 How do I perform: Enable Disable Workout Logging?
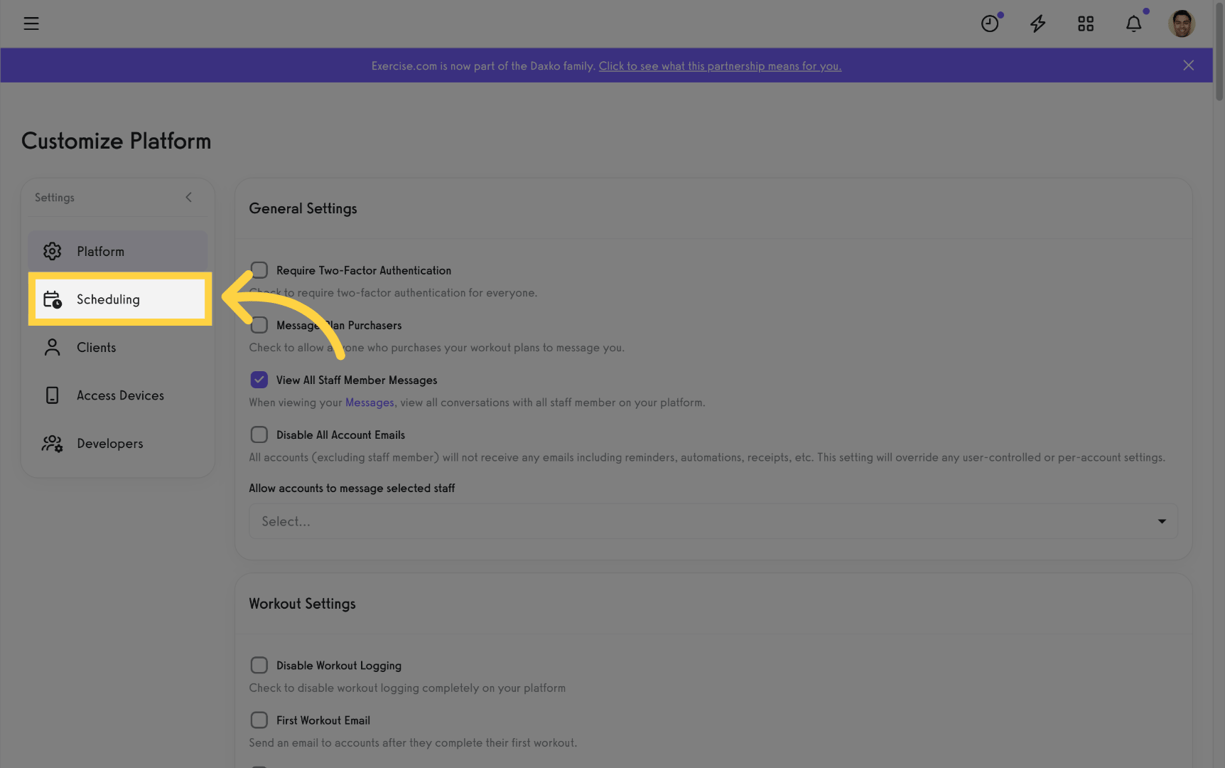tap(259, 664)
